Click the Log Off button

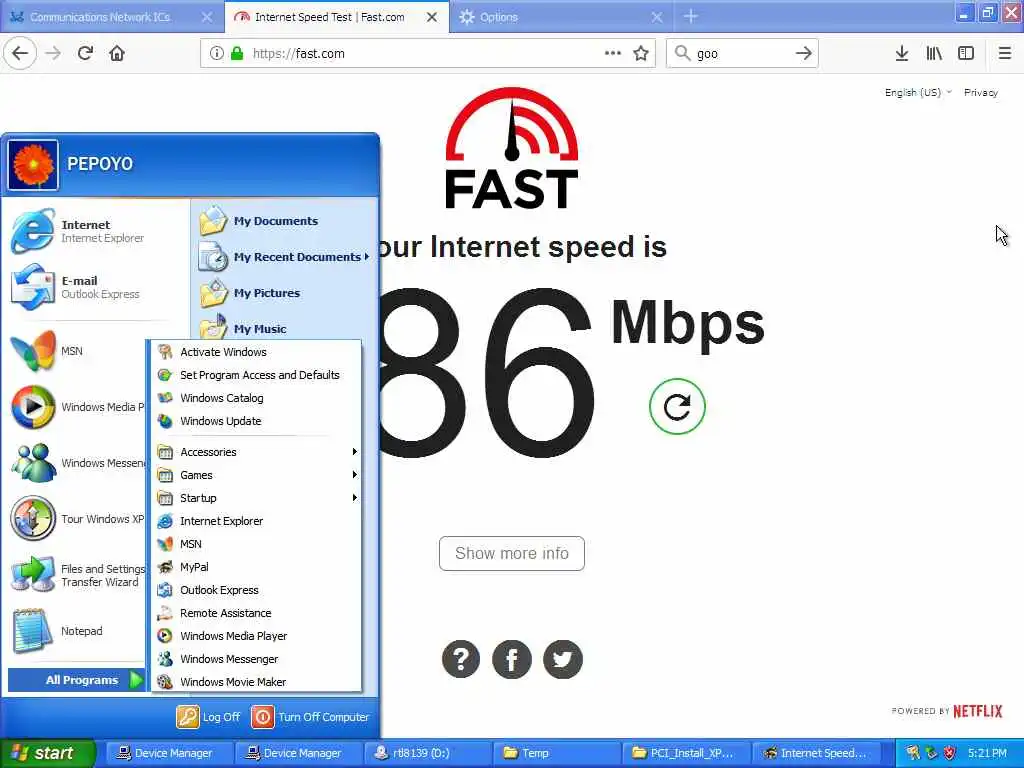(208, 717)
